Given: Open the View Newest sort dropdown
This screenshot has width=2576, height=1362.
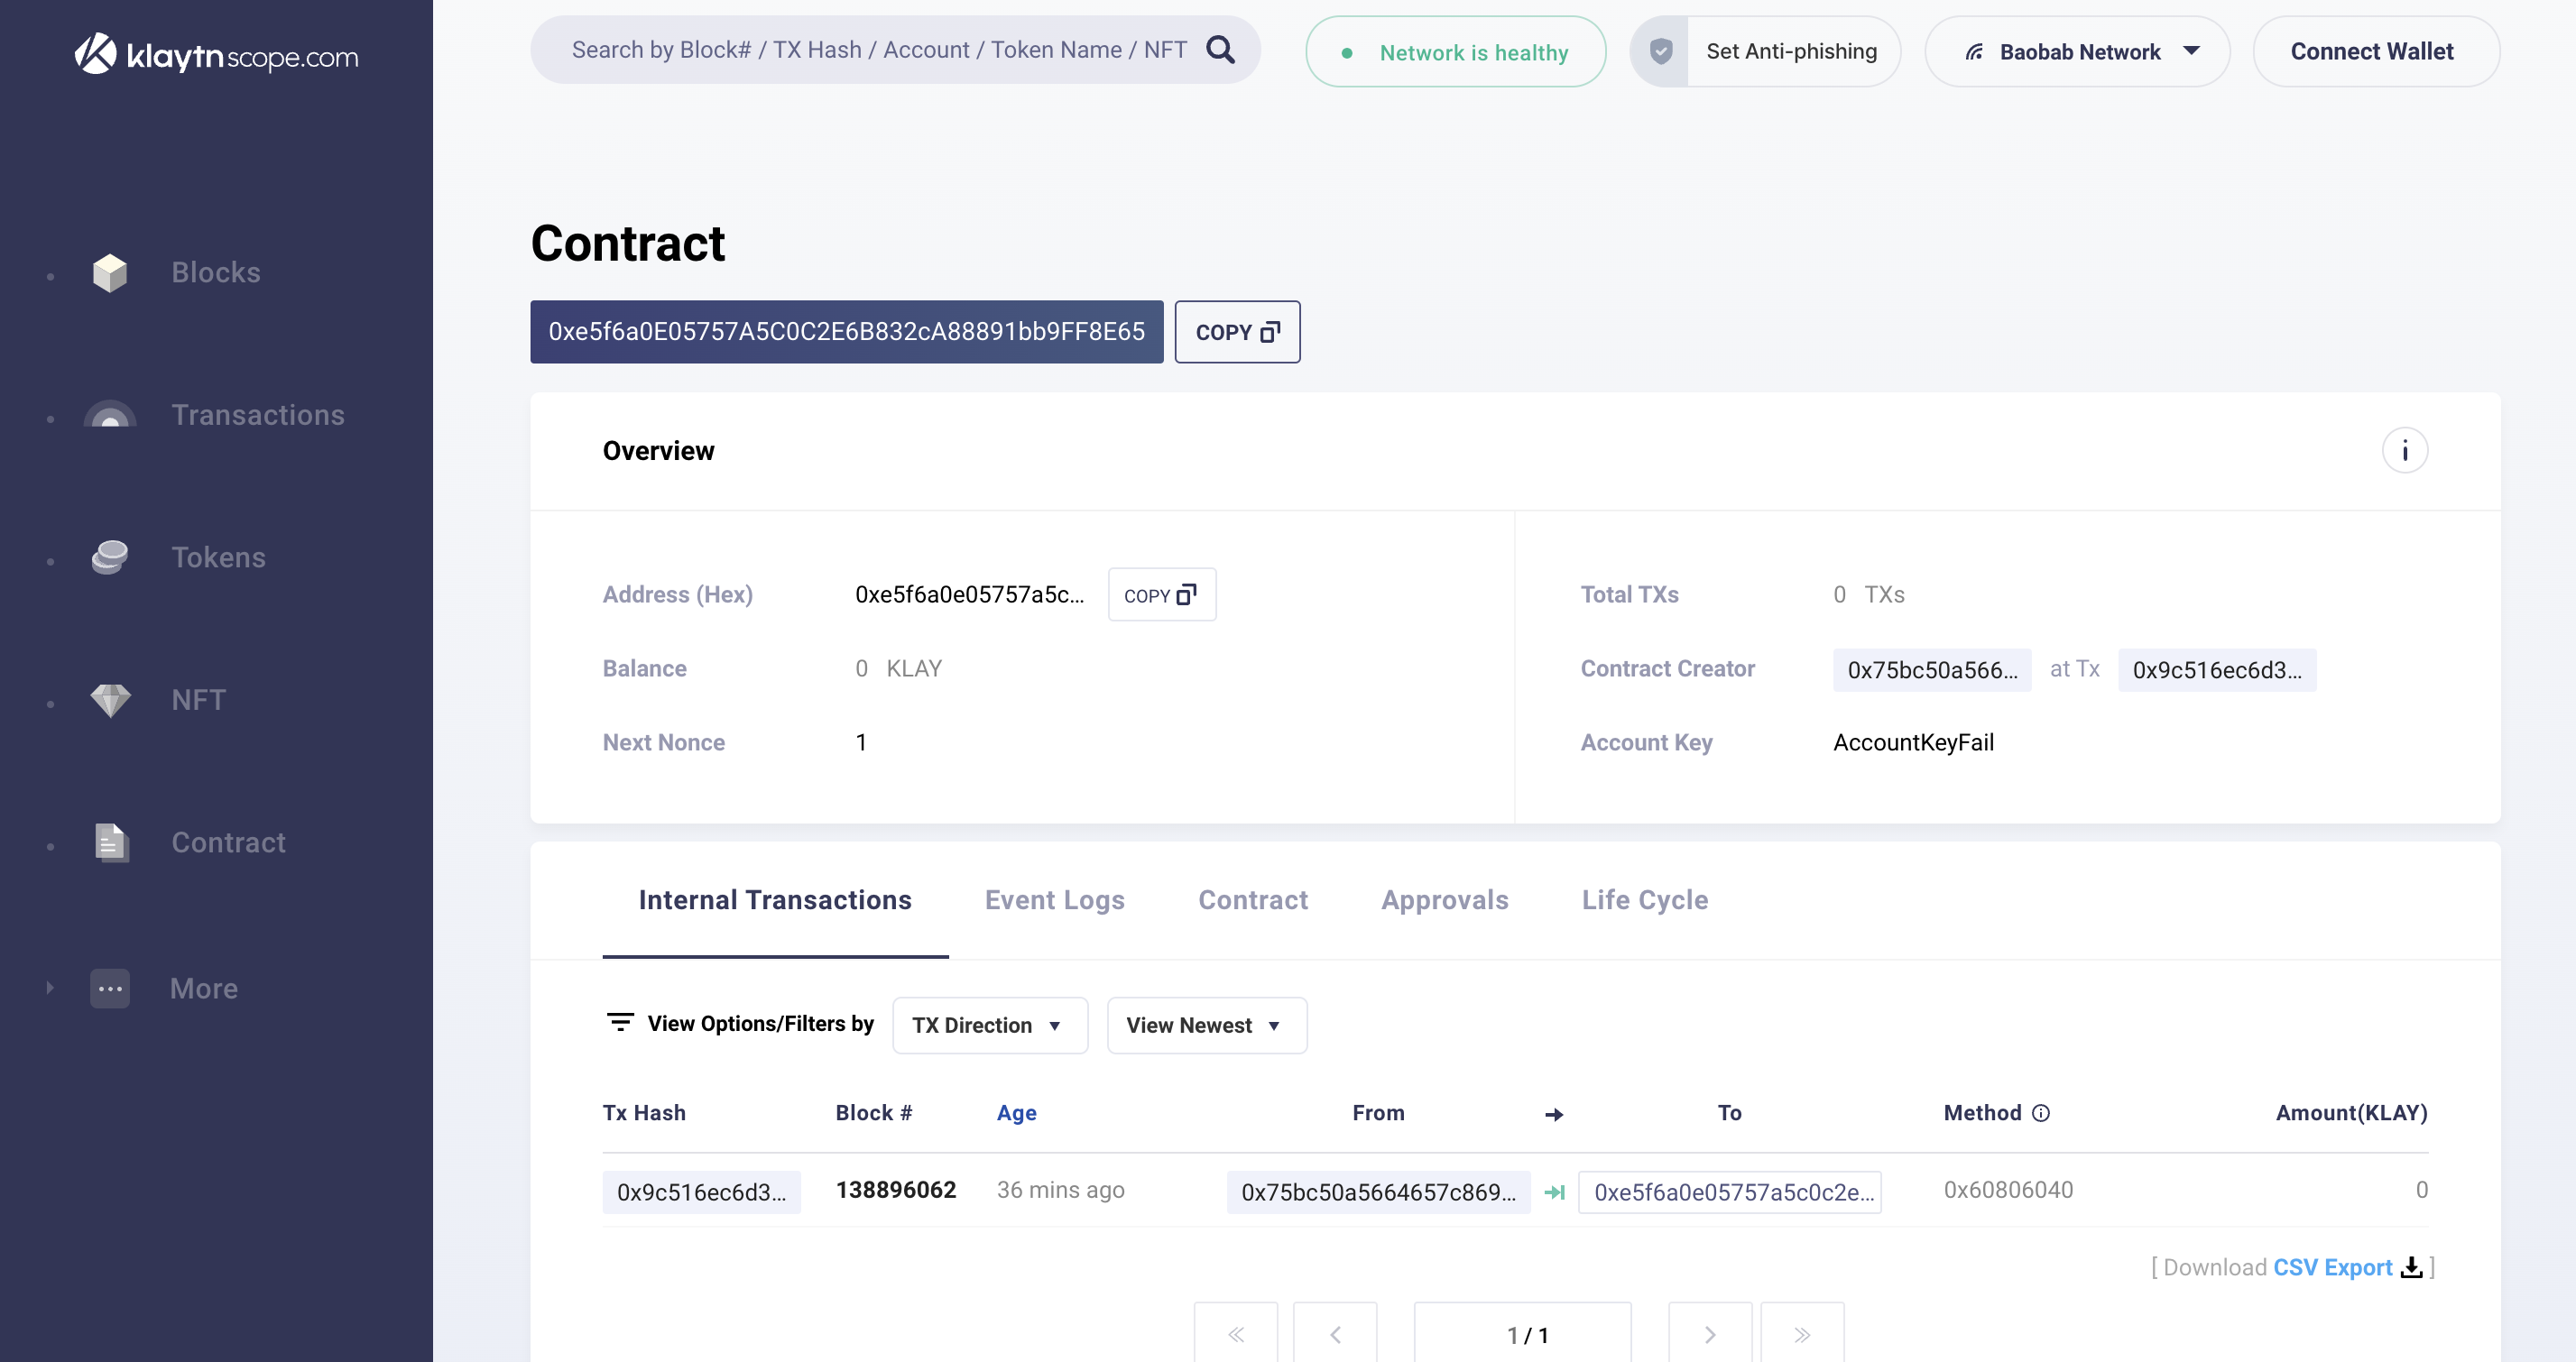Looking at the screenshot, I should (1206, 1025).
